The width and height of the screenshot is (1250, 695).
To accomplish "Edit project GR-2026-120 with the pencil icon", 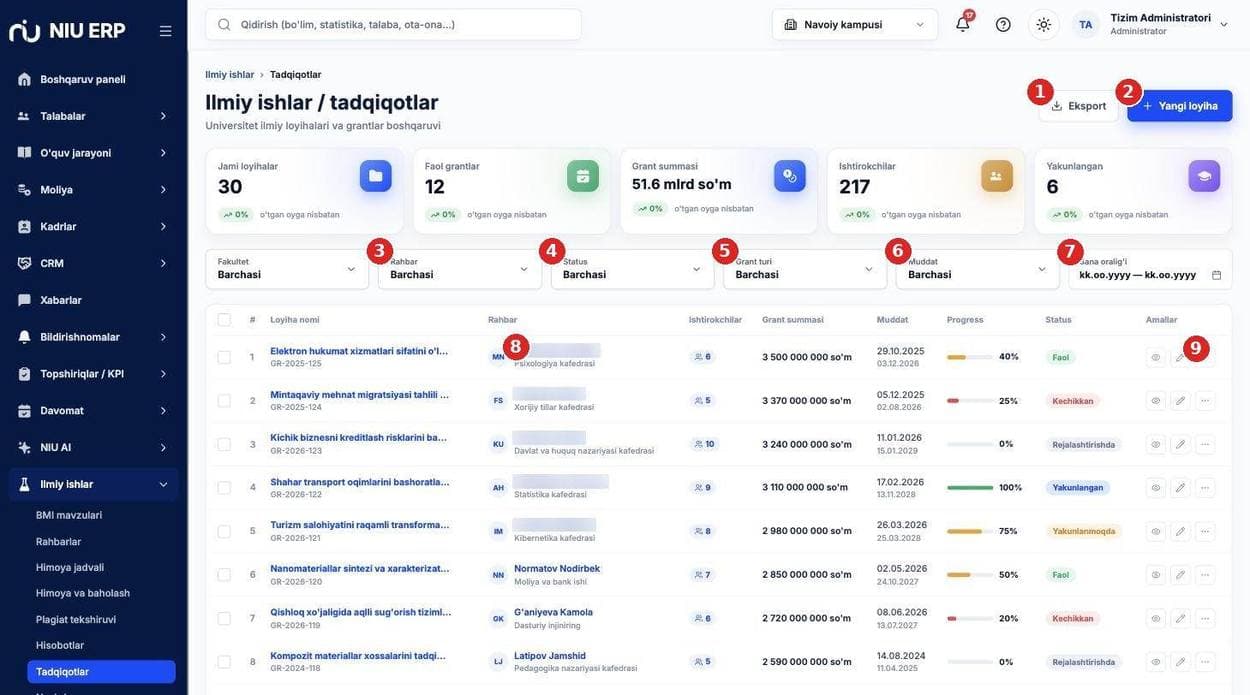I will point(1180,575).
